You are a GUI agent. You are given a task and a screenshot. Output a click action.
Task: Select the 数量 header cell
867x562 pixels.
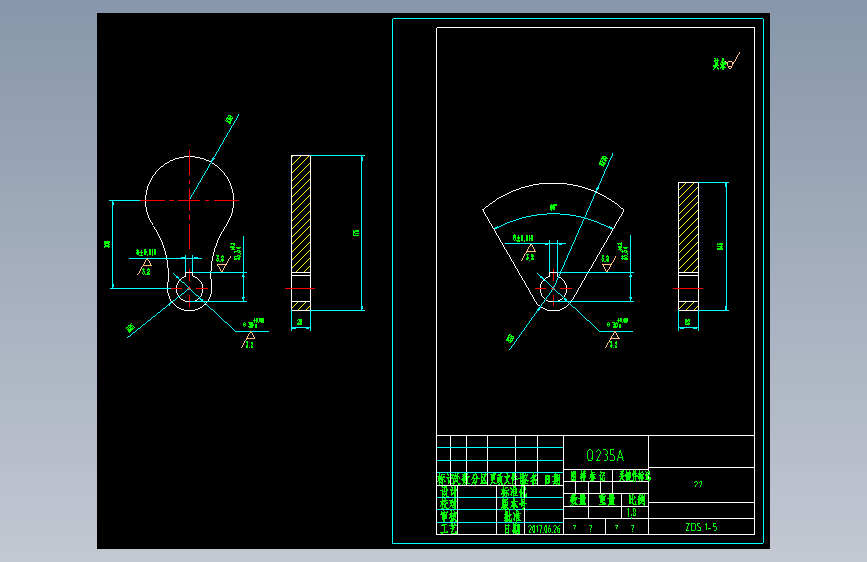coord(578,499)
